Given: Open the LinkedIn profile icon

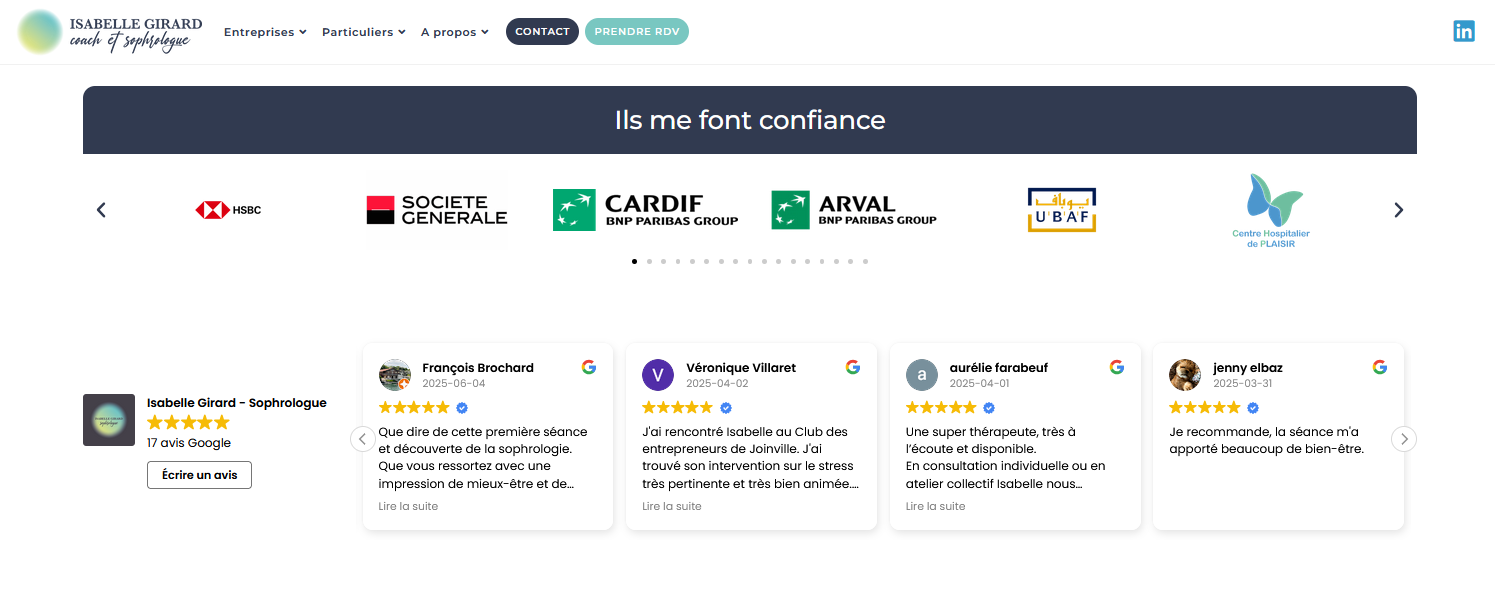Looking at the screenshot, I should (1463, 31).
